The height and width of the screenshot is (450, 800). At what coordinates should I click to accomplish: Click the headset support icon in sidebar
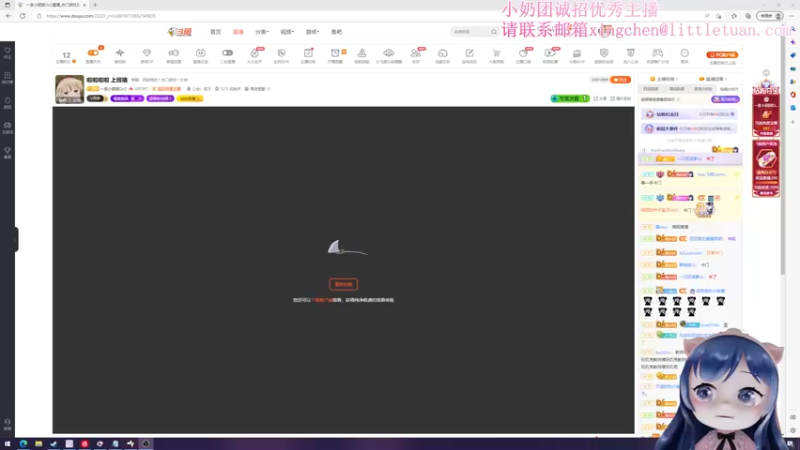pyautogui.click(x=7, y=423)
